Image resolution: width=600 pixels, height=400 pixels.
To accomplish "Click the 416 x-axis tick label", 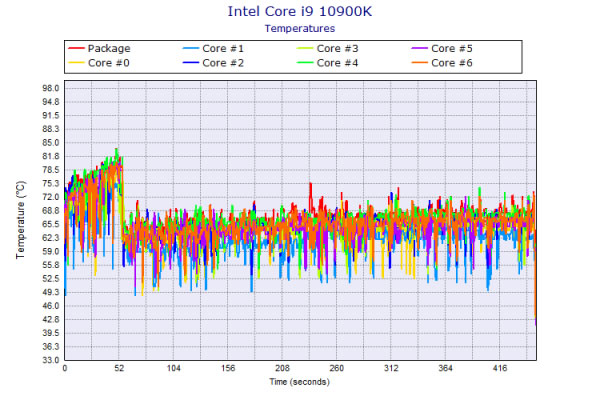I will point(499,368).
